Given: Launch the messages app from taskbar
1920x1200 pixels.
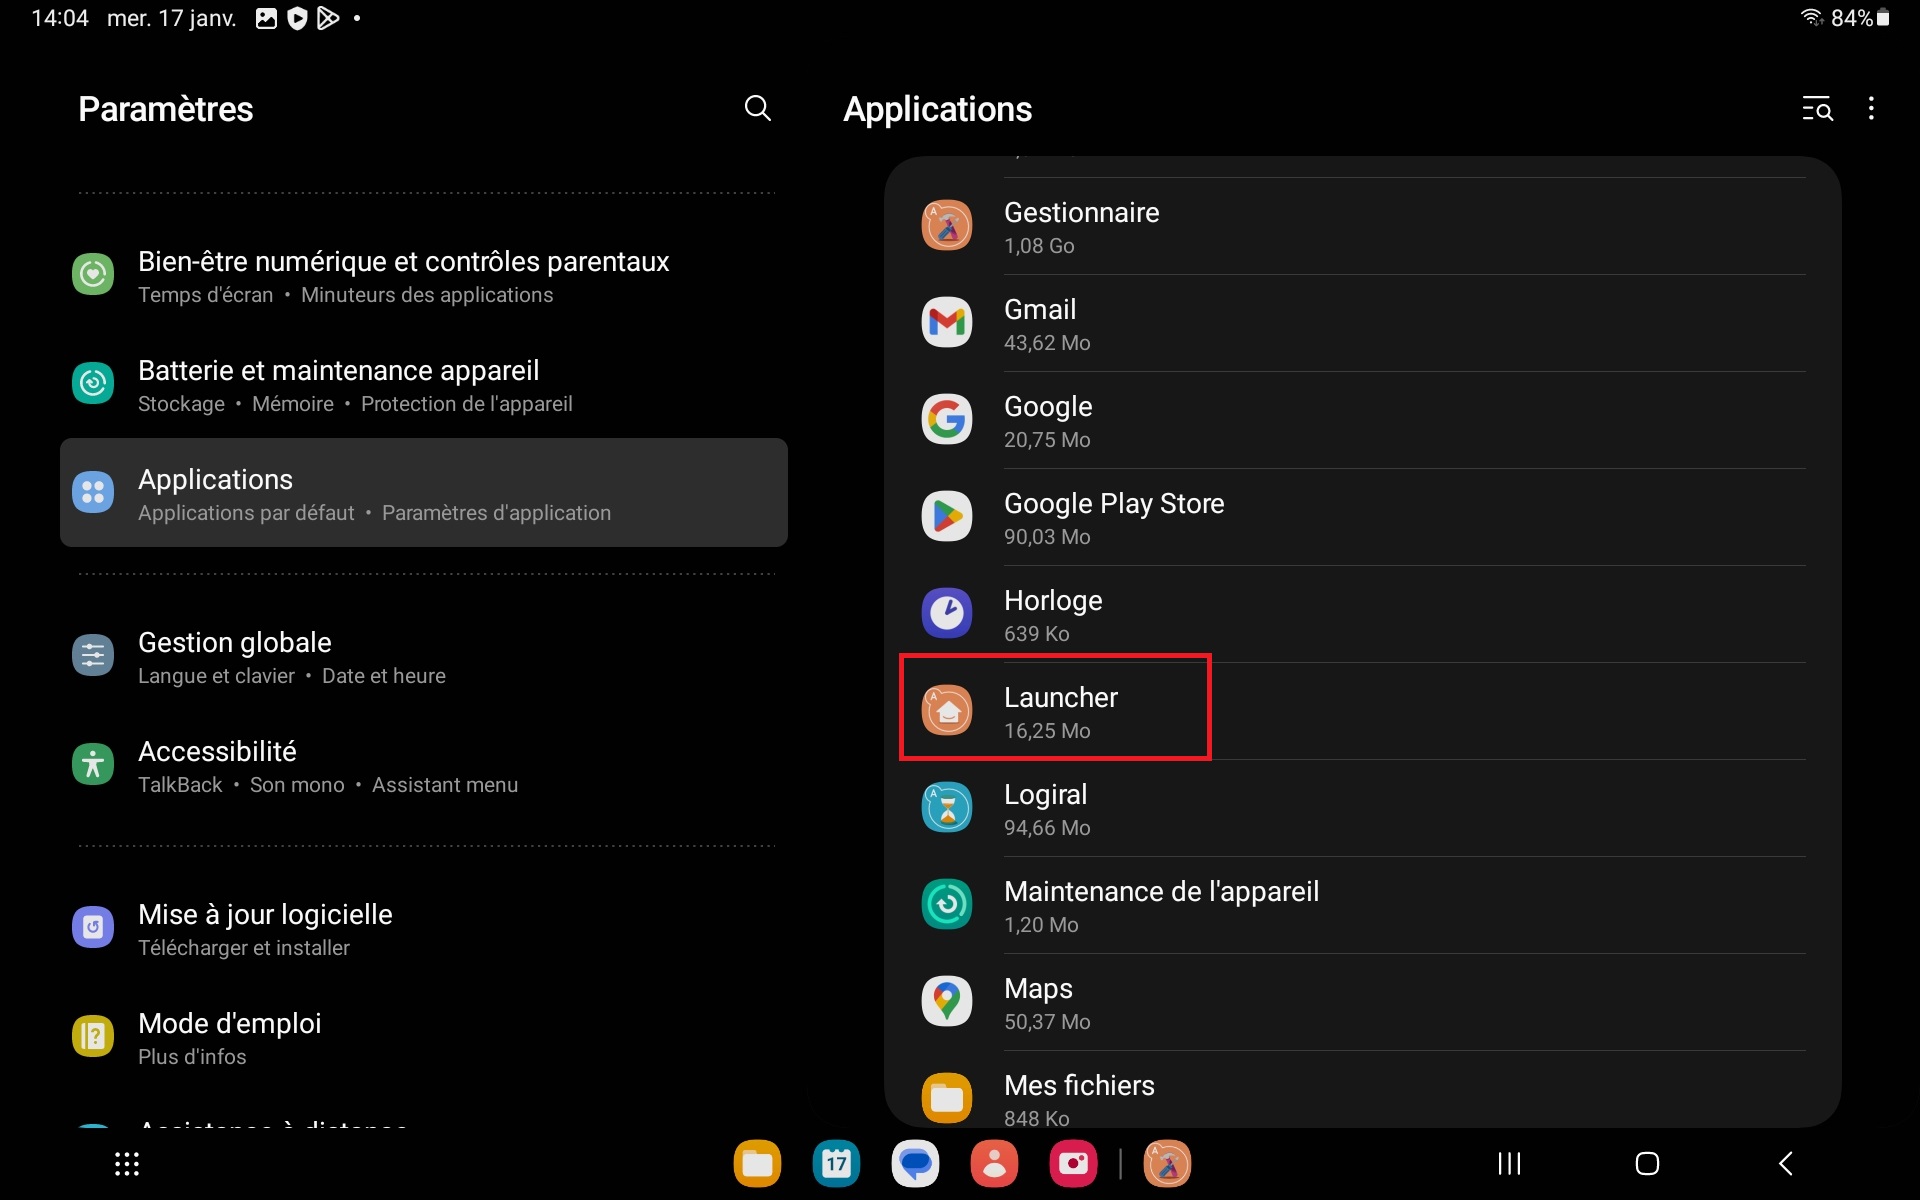Looking at the screenshot, I should 915,1164.
